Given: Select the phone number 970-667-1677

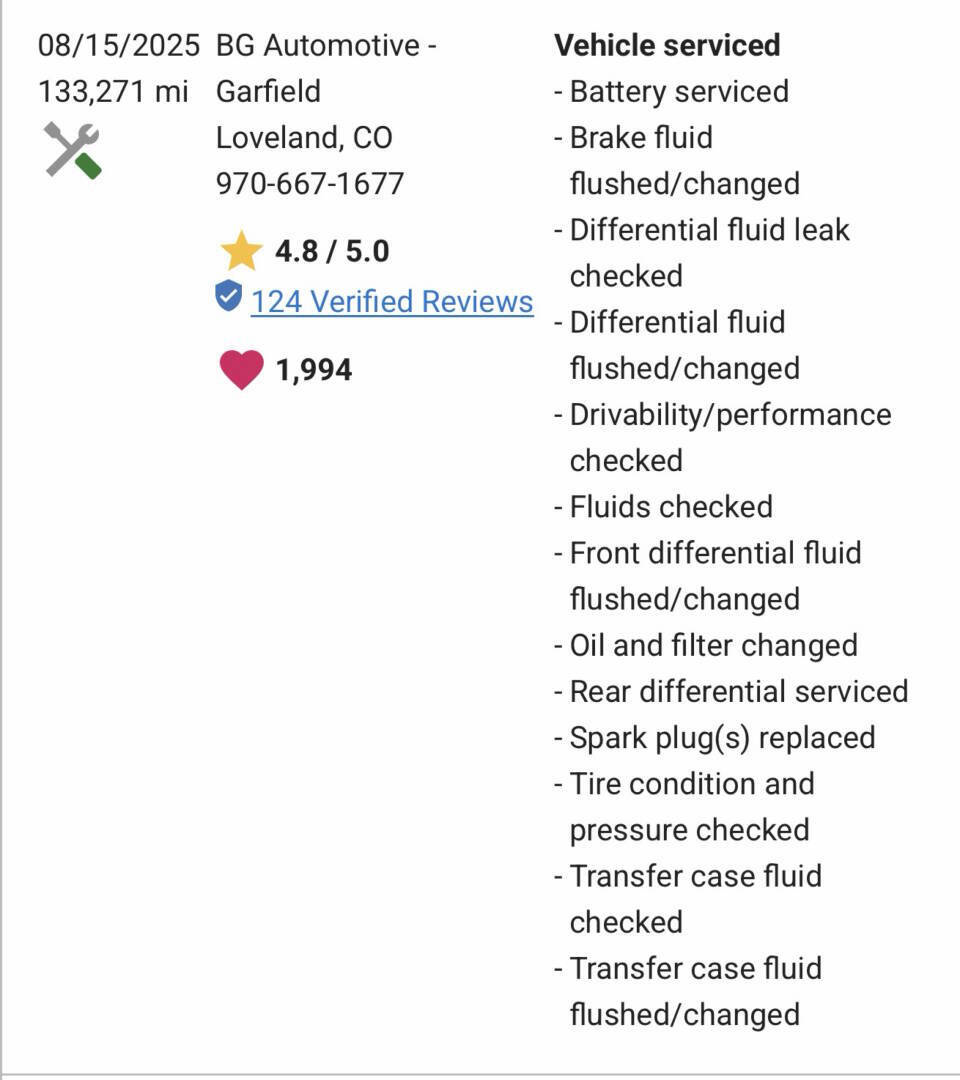Looking at the screenshot, I should click(310, 184).
